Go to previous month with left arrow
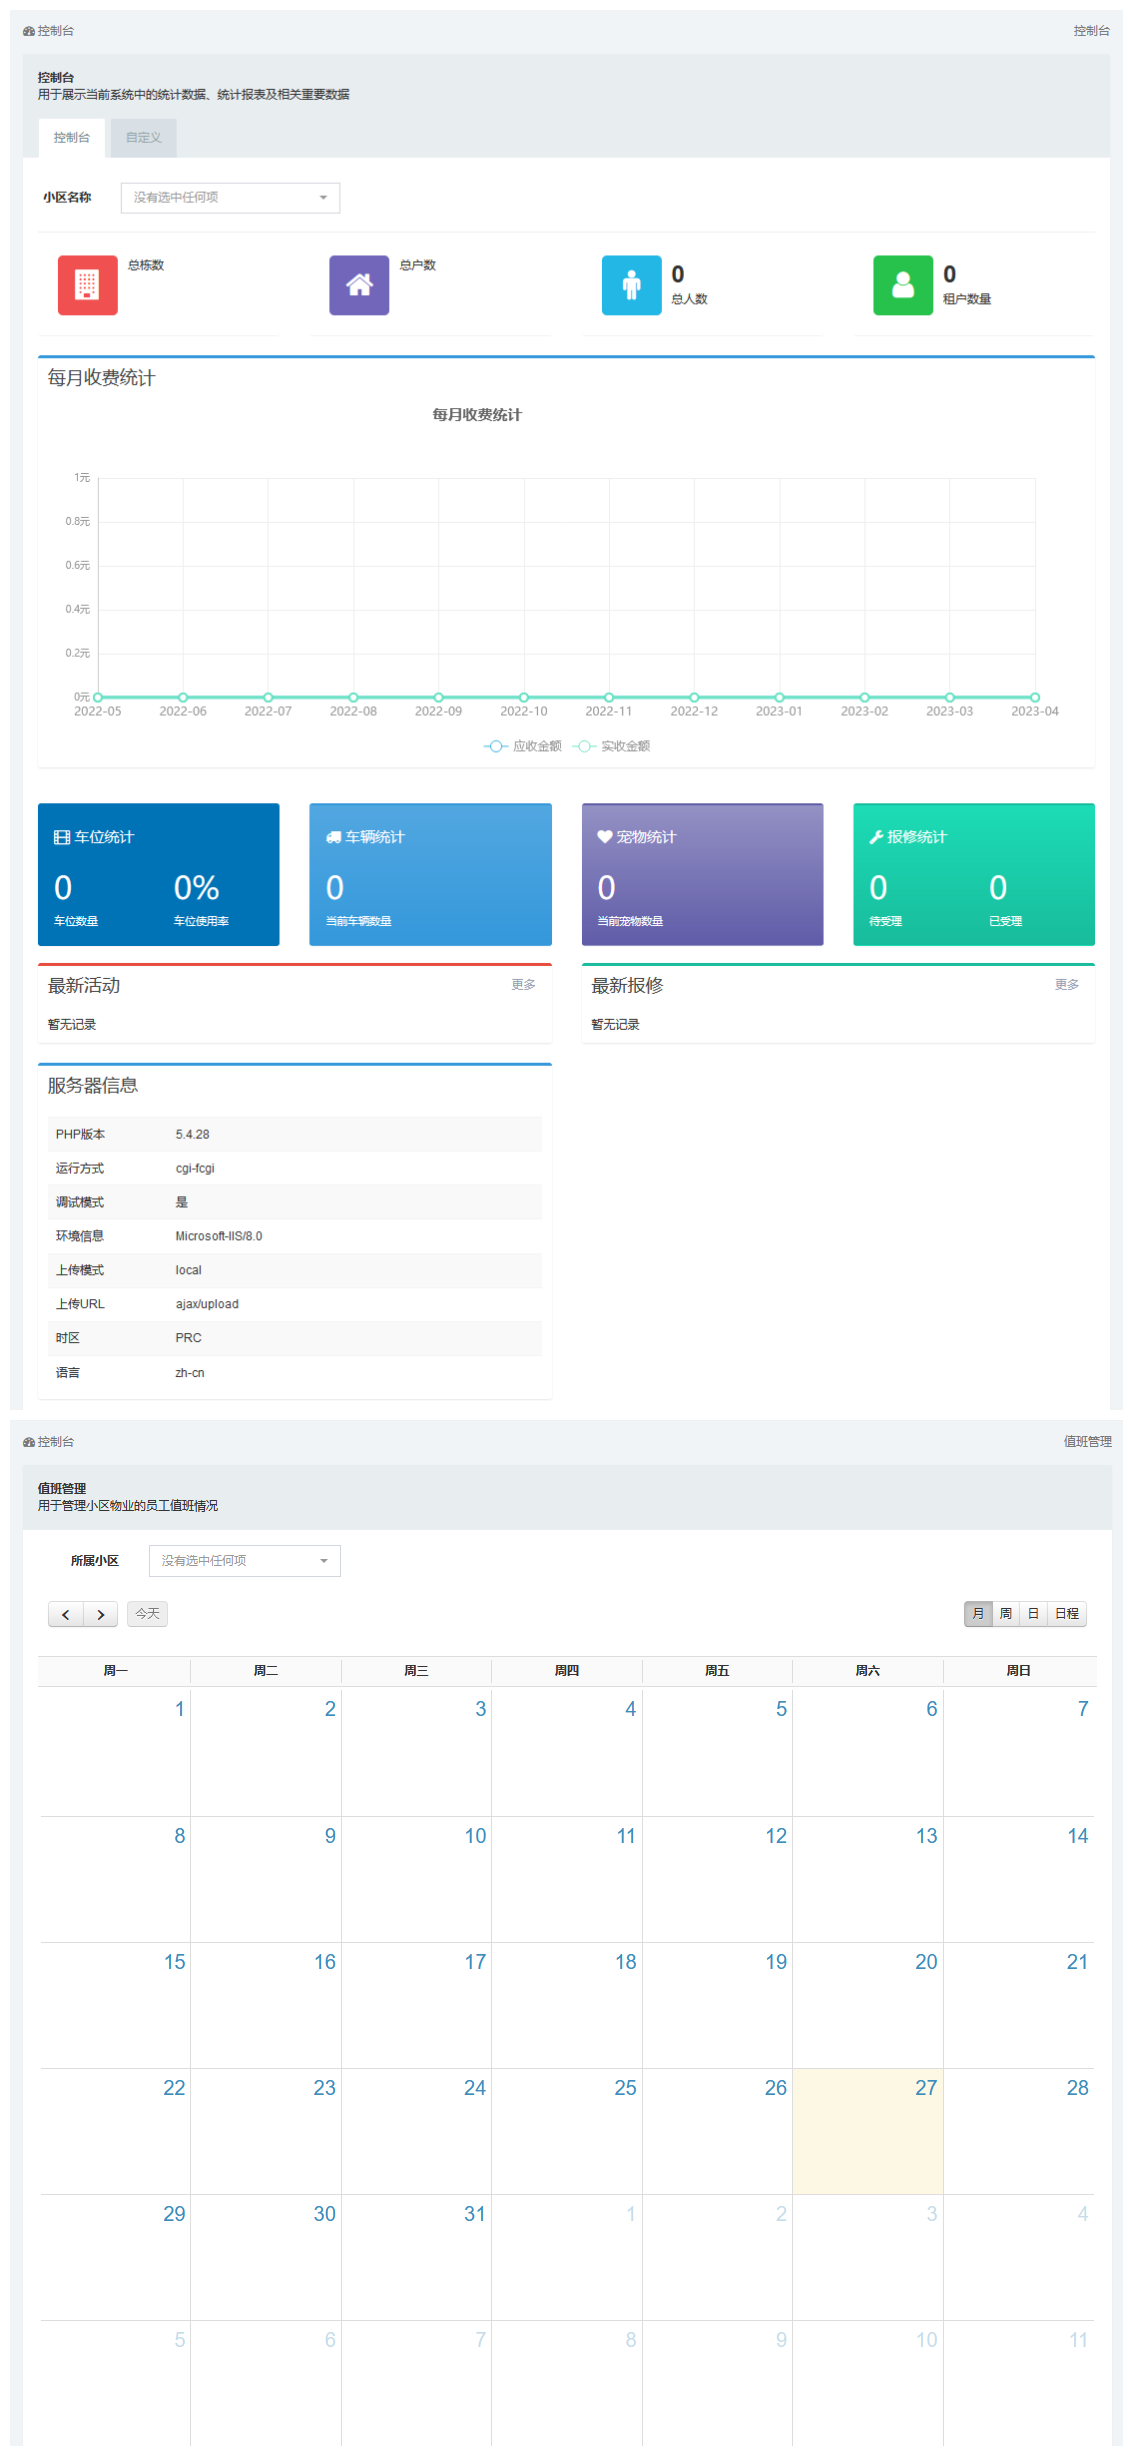 66,1614
